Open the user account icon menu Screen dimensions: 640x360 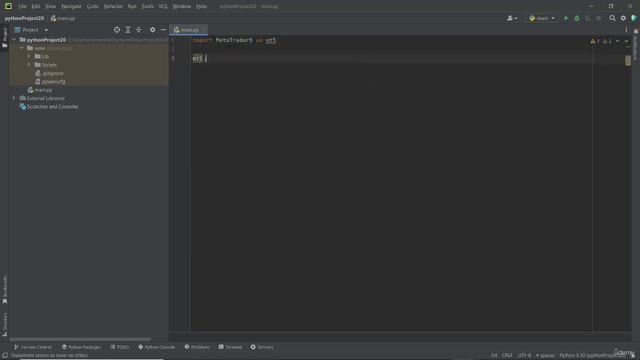(512, 18)
